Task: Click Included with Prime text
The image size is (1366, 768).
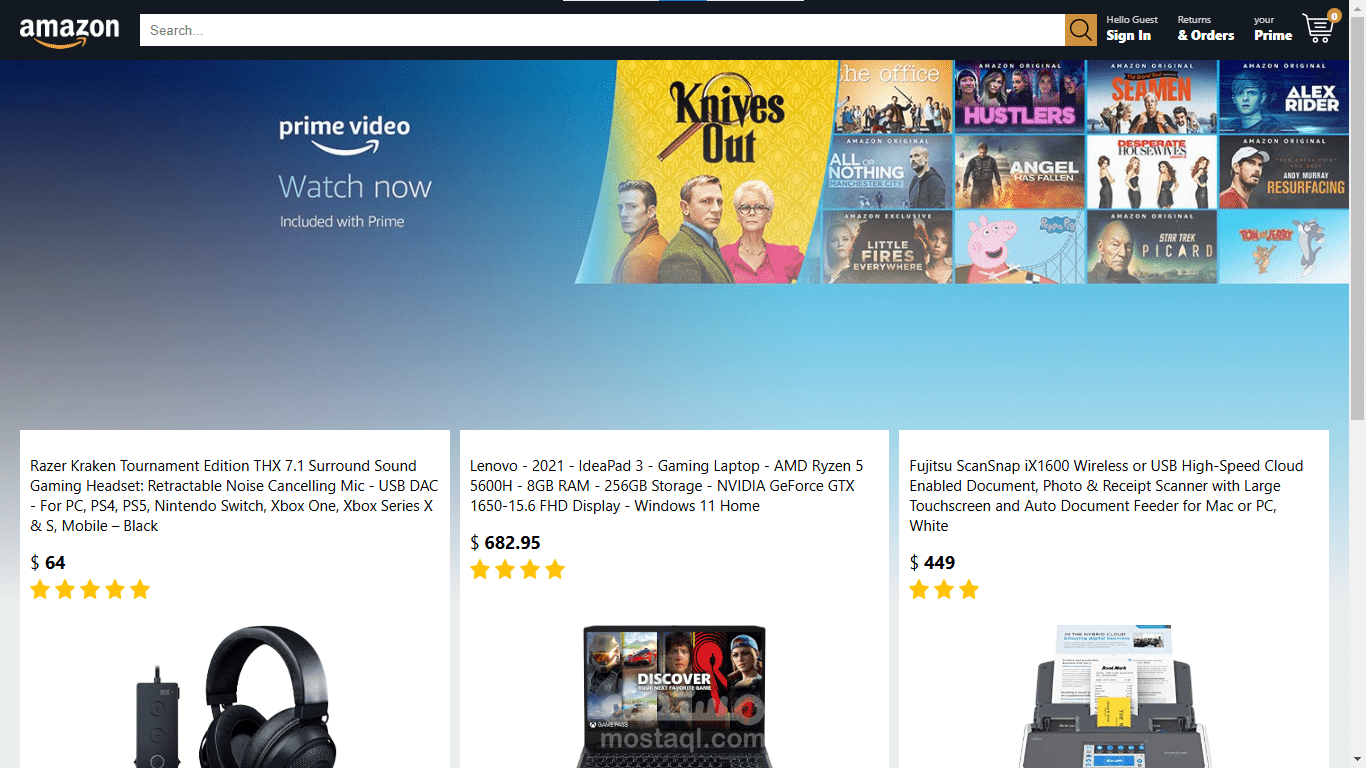Action: pos(342,222)
